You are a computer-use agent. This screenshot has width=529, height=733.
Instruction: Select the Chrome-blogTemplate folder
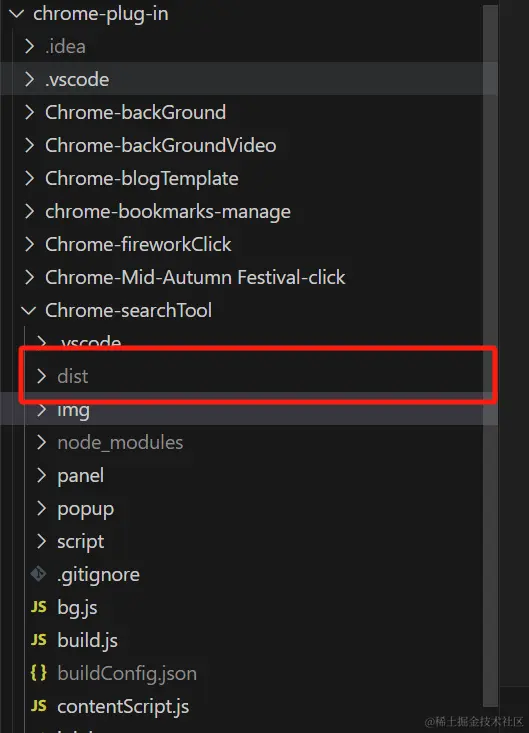142,179
